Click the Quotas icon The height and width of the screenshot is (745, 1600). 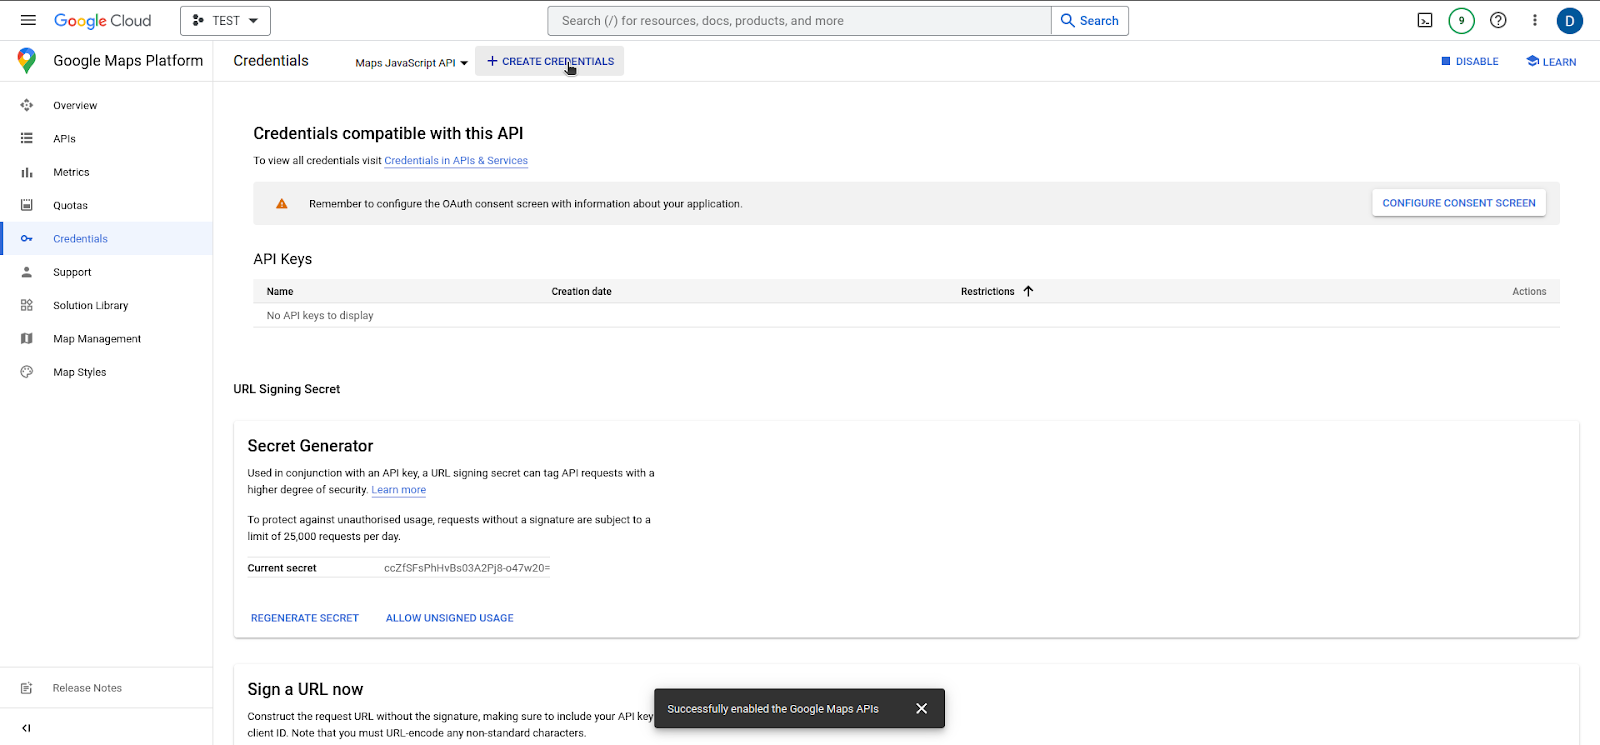pyautogui.click(x=27, y=205)
